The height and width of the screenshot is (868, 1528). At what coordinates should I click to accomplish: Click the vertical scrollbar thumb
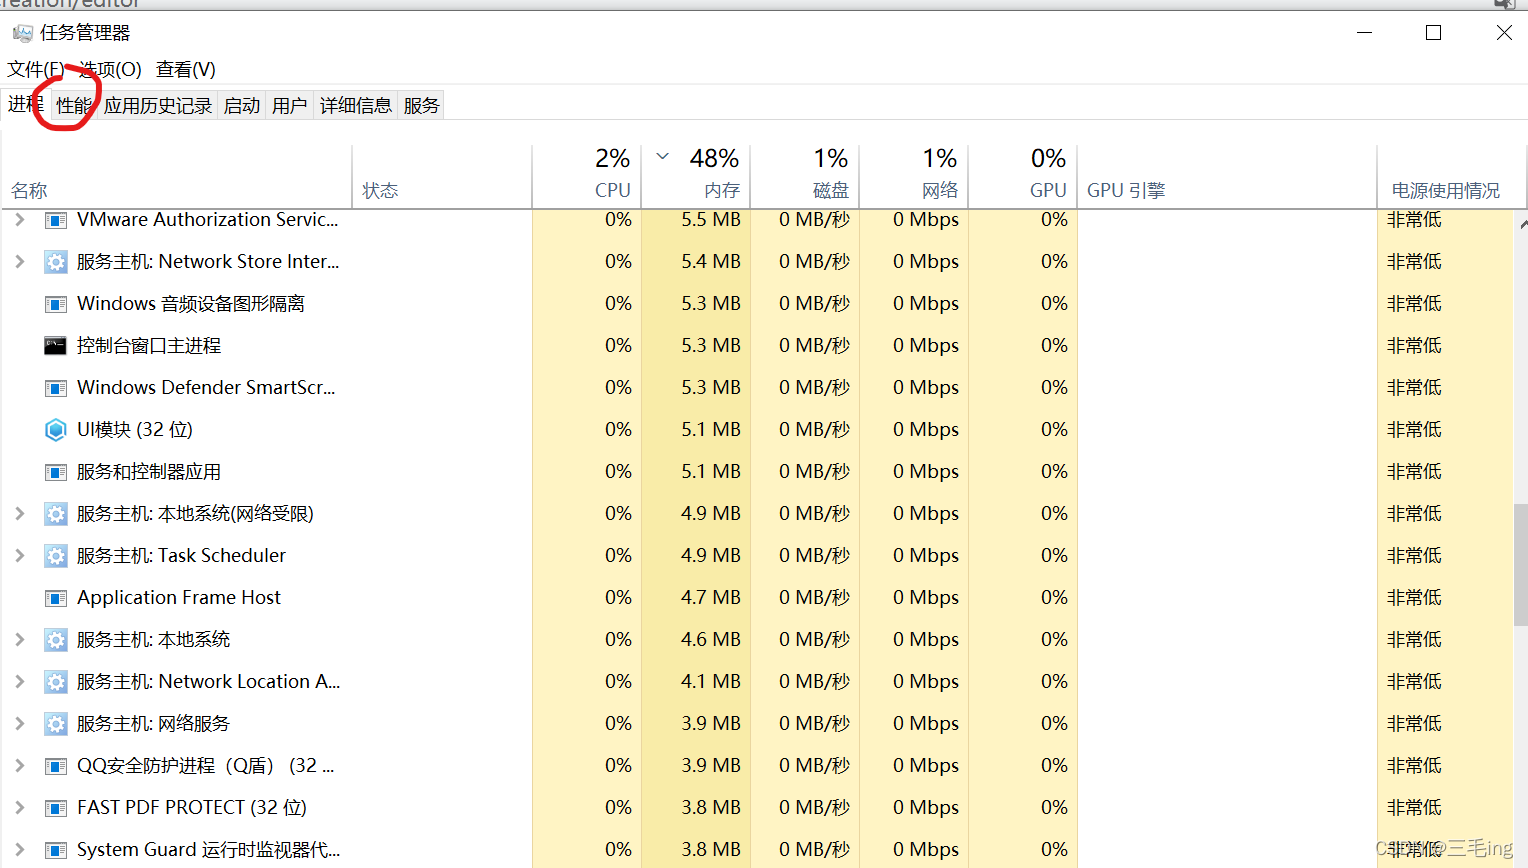coord(1521,564)
